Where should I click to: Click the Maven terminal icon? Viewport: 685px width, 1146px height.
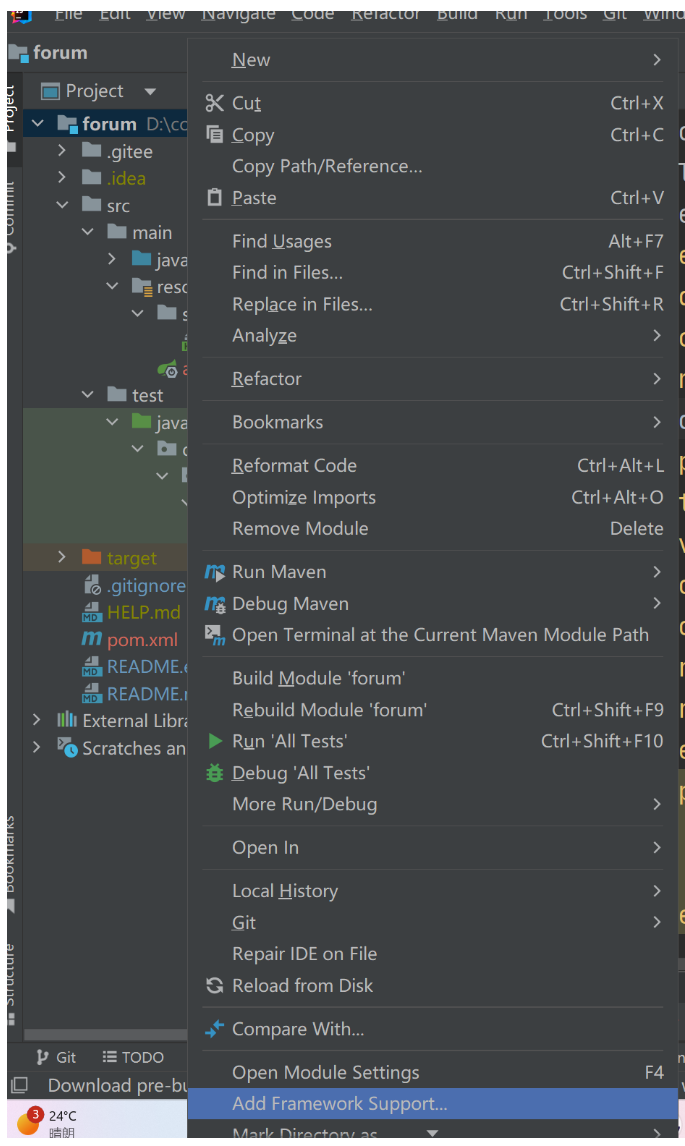tap(215, 635)
